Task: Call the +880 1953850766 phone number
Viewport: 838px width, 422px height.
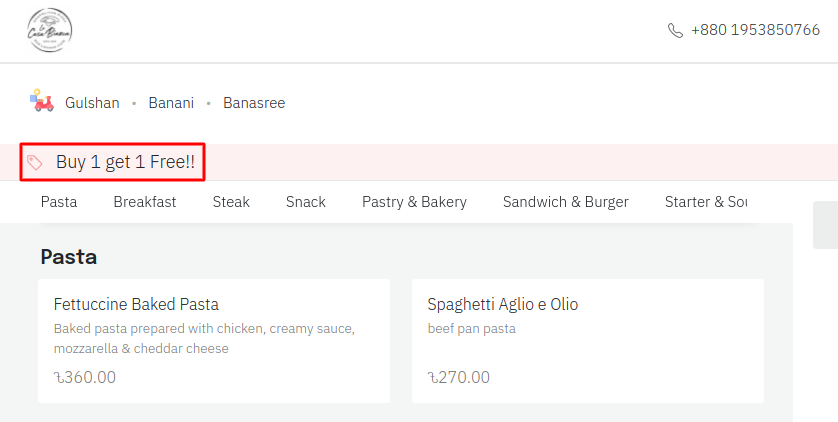Action: pyautogui.click(x=755, y=30)
